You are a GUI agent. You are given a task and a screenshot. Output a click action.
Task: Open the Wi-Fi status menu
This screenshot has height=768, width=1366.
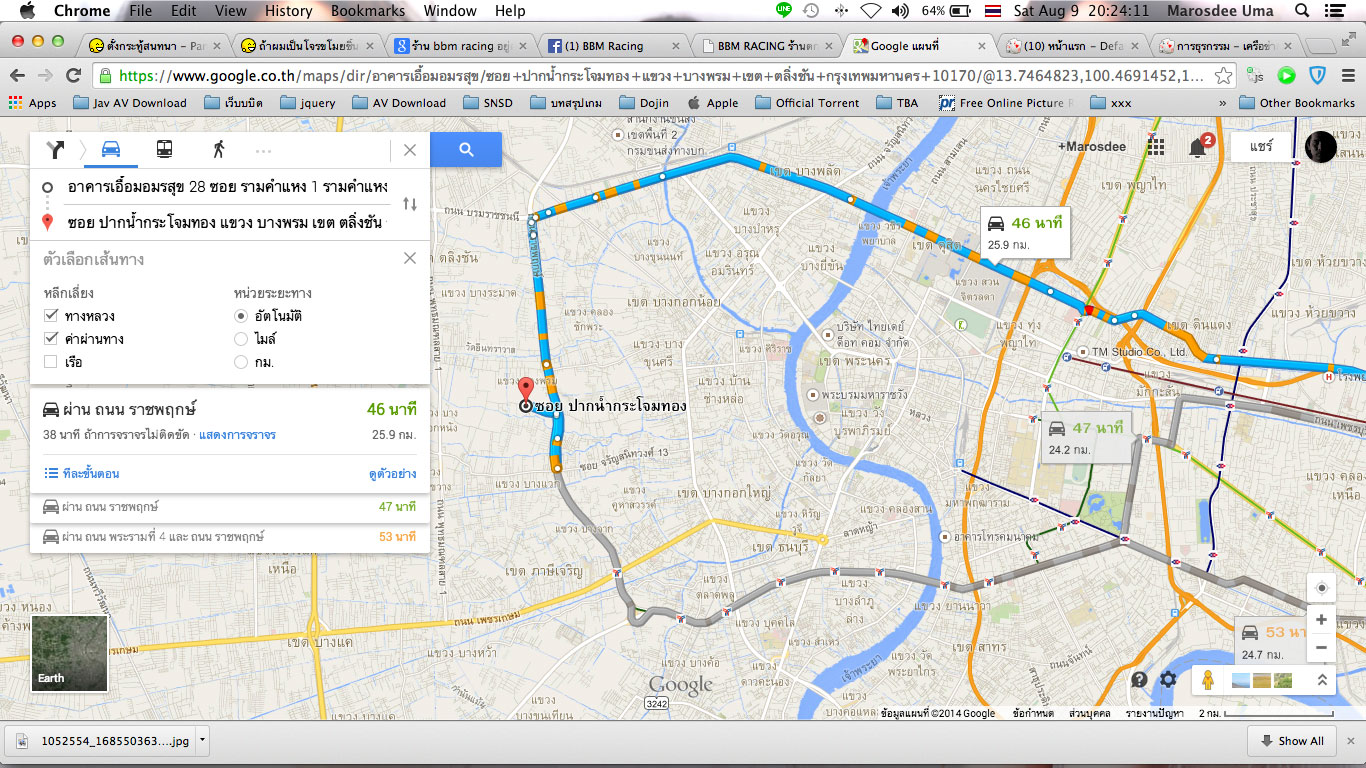pyautogui.click(x=870, y=11)
